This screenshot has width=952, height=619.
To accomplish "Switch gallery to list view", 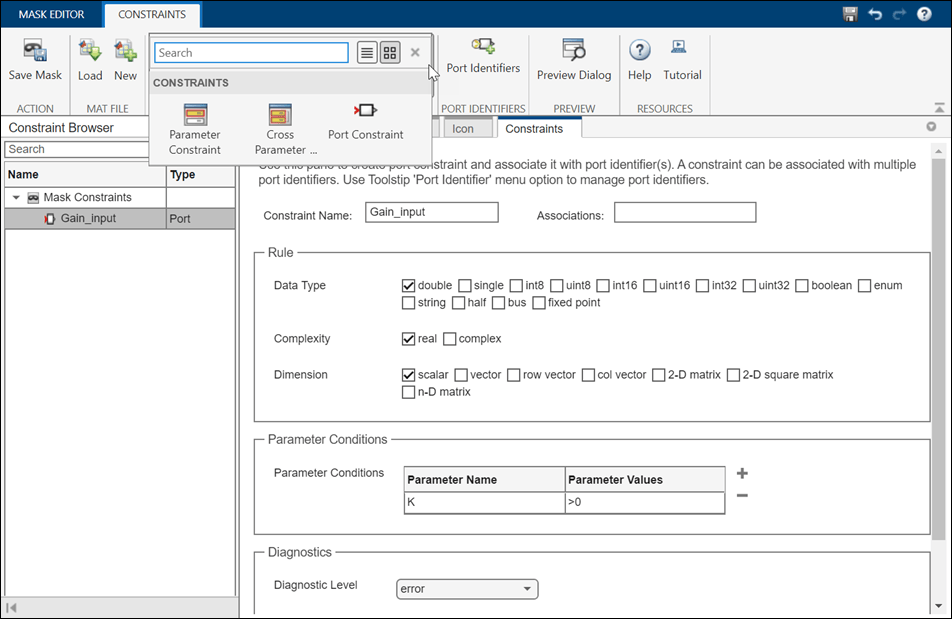I will [x=367, y=53].
